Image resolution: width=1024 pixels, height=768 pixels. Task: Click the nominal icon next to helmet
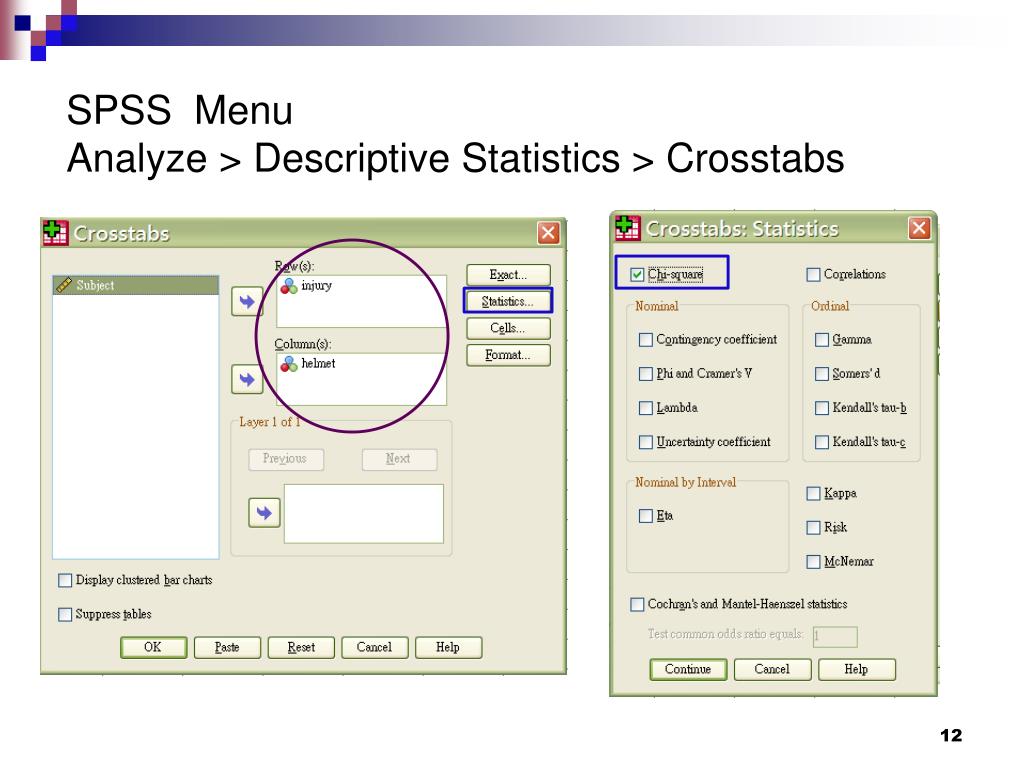(x=289, y=364)
